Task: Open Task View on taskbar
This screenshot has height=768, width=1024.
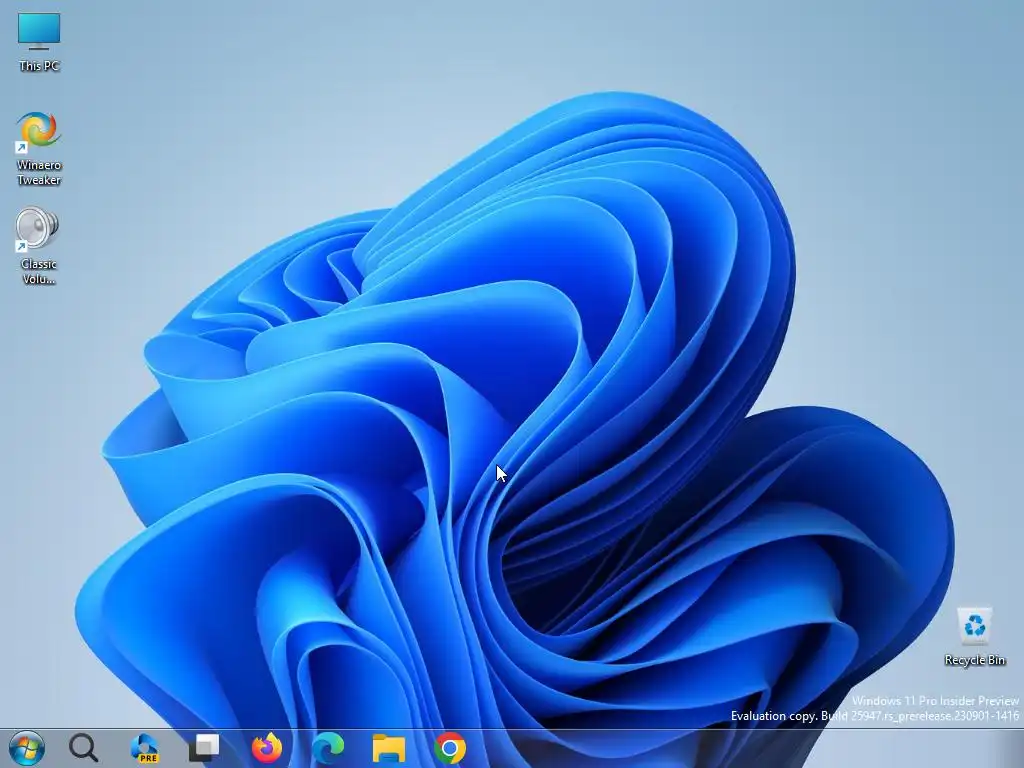Action: 205,748
